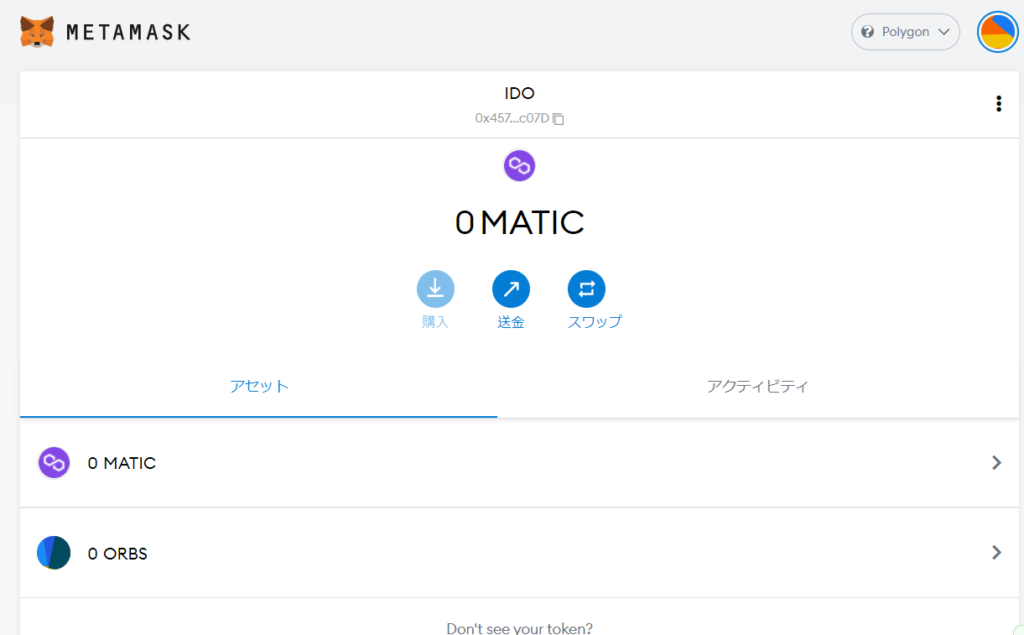Click the METAMASK wordmark text
This screenshot has width=1024, height=635.
pyautogui.click(x=128, y=32)
